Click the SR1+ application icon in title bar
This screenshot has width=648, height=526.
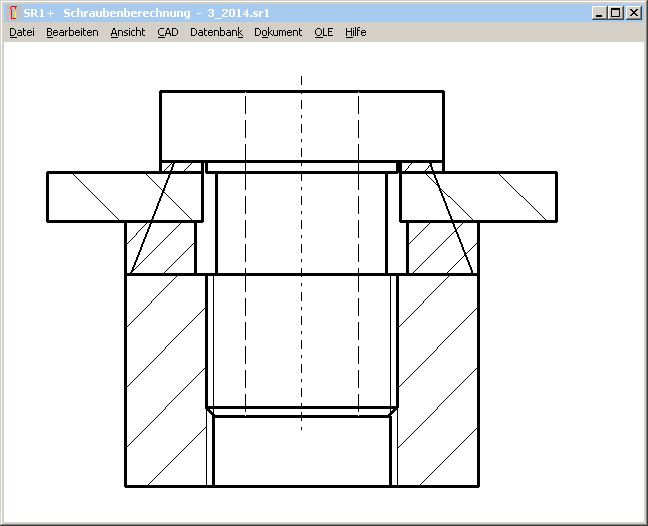[12, 13]
